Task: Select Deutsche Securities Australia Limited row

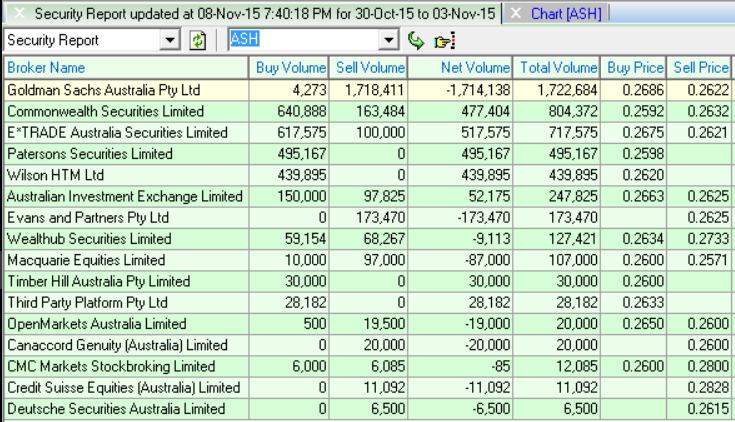Action: click(368, 409)
